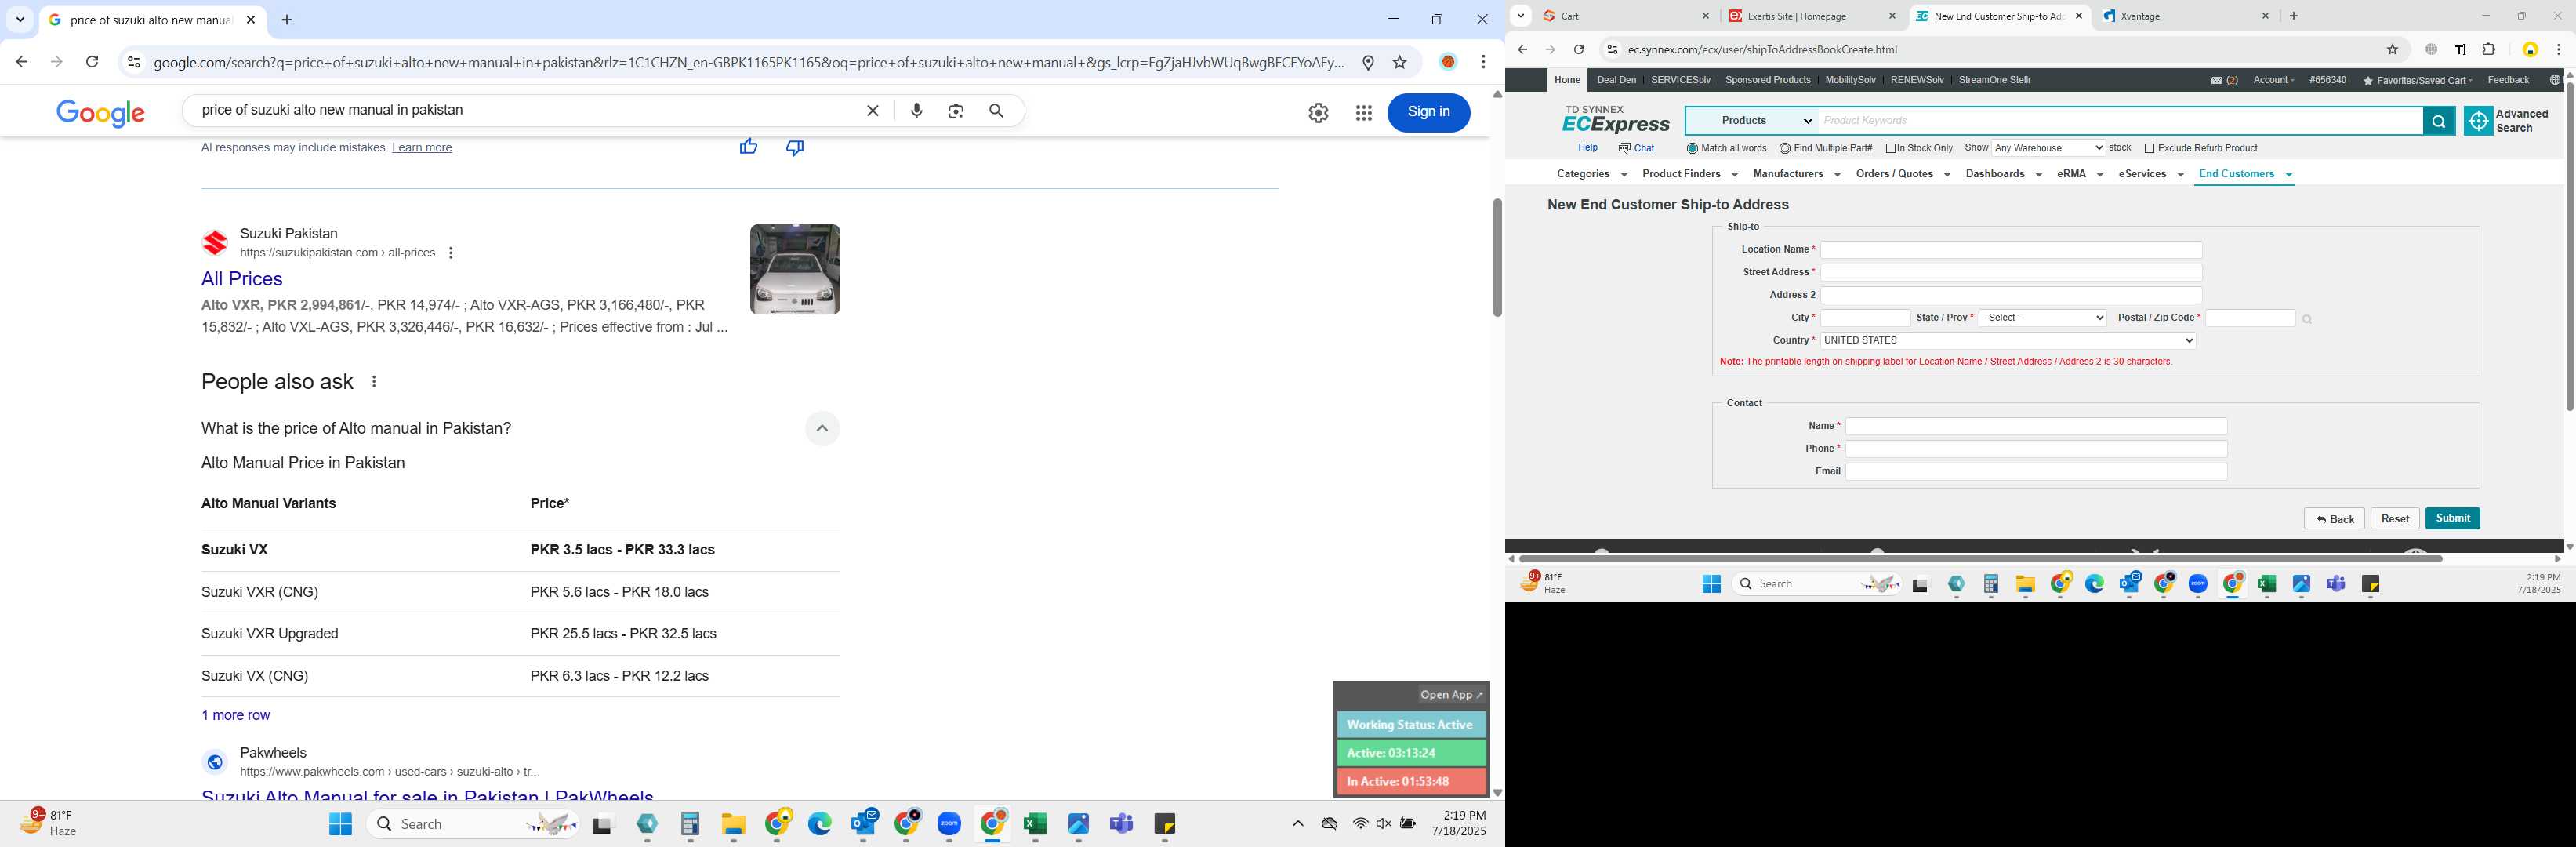
Task: Open Google Lens search by image icon
Action: pos(956,111)
